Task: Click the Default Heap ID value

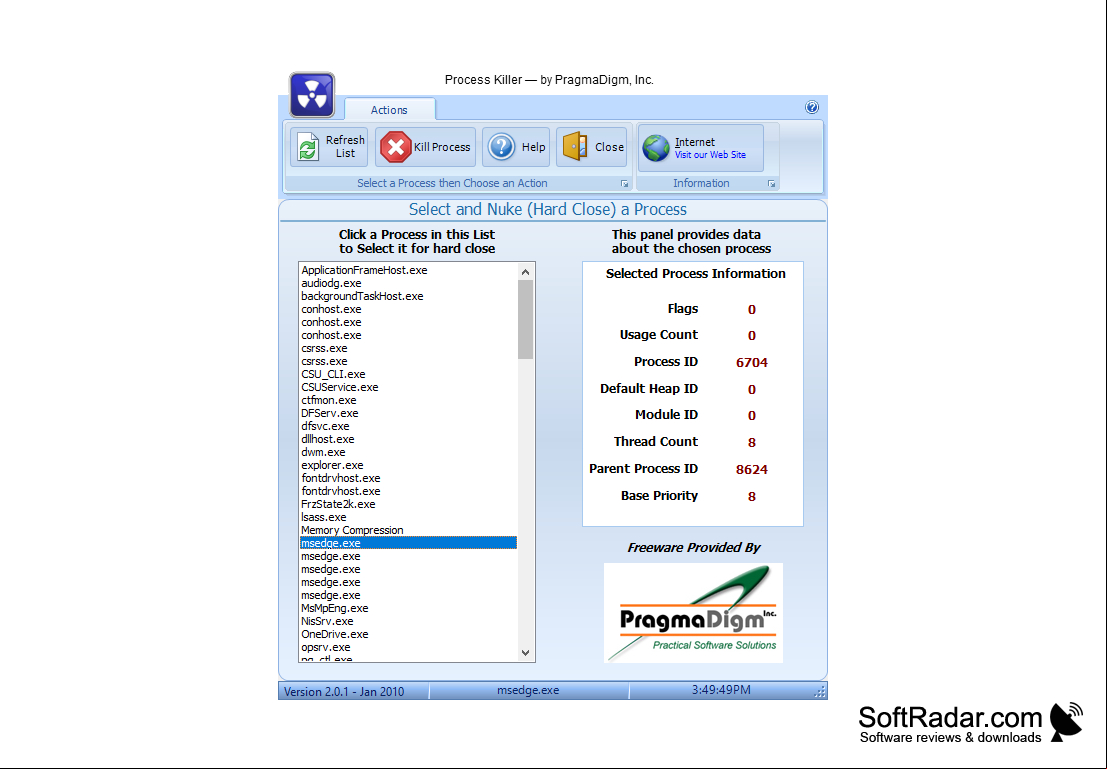Action: click(751, 389)
